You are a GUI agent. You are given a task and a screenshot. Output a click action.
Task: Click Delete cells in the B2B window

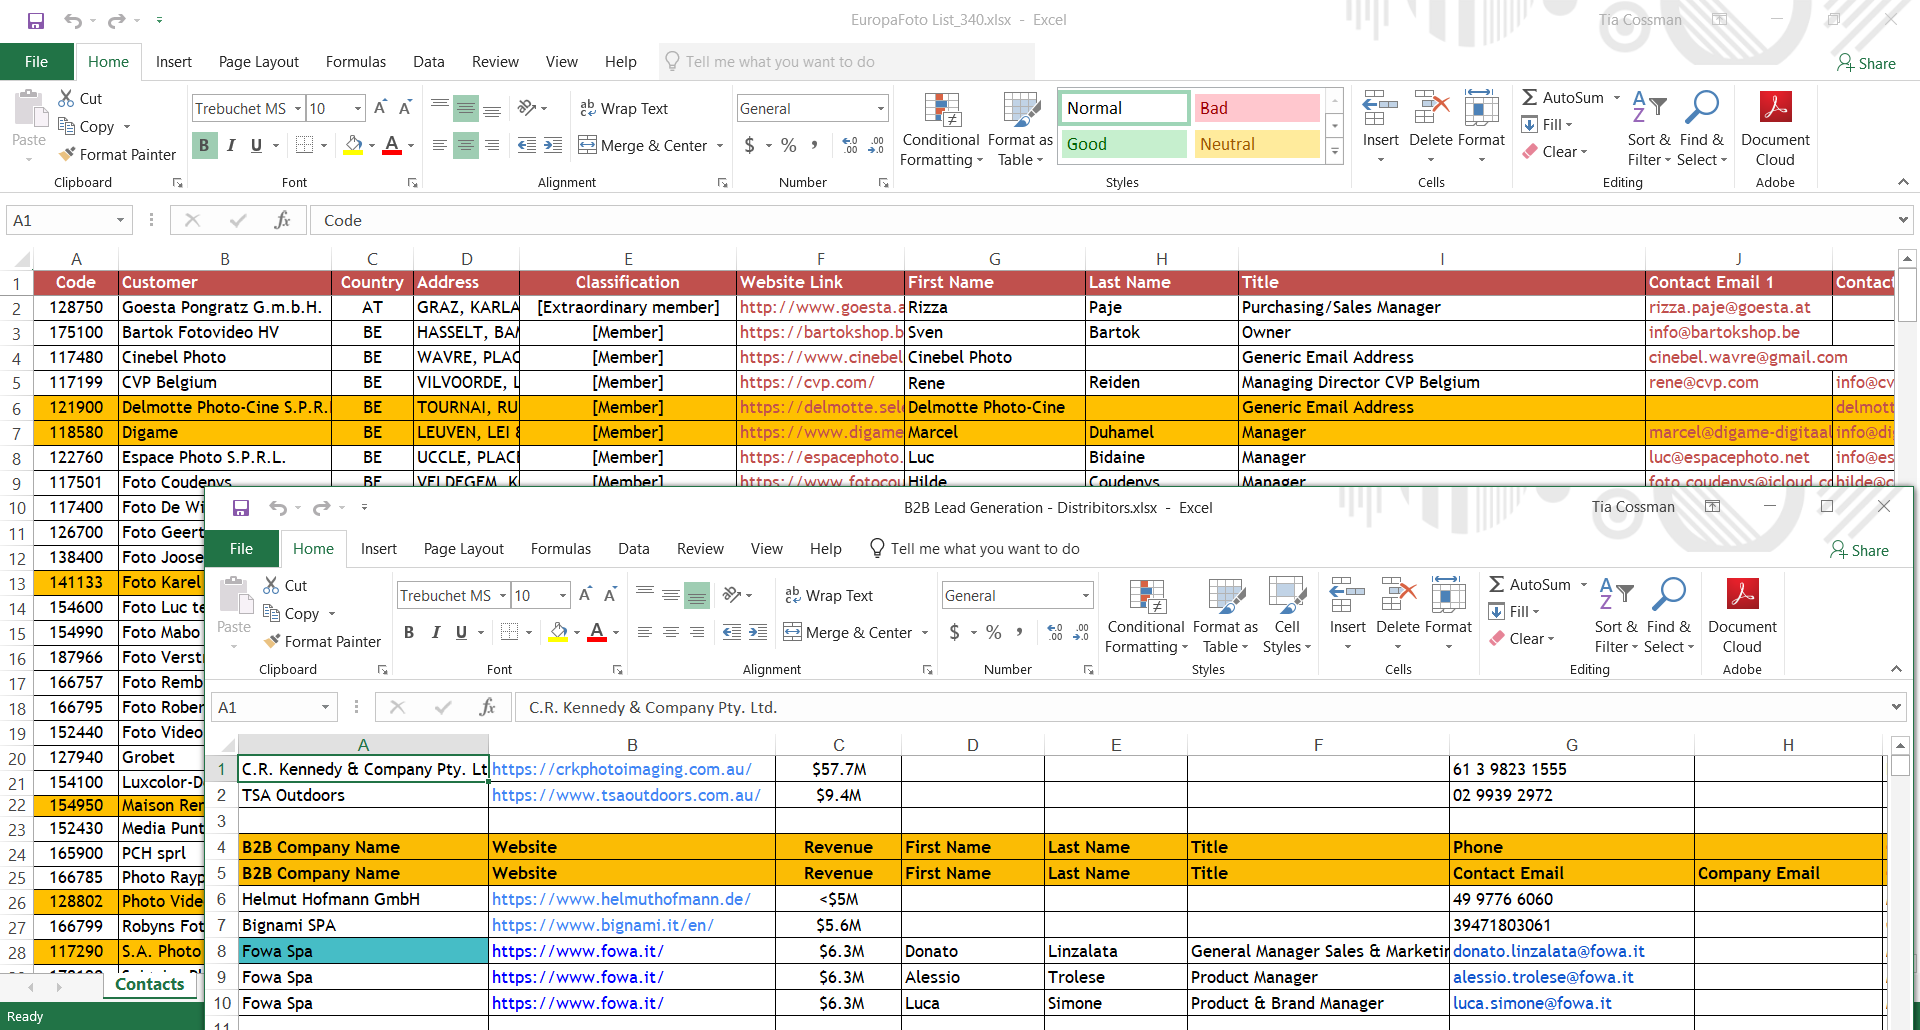click(x=1398, y=615)
